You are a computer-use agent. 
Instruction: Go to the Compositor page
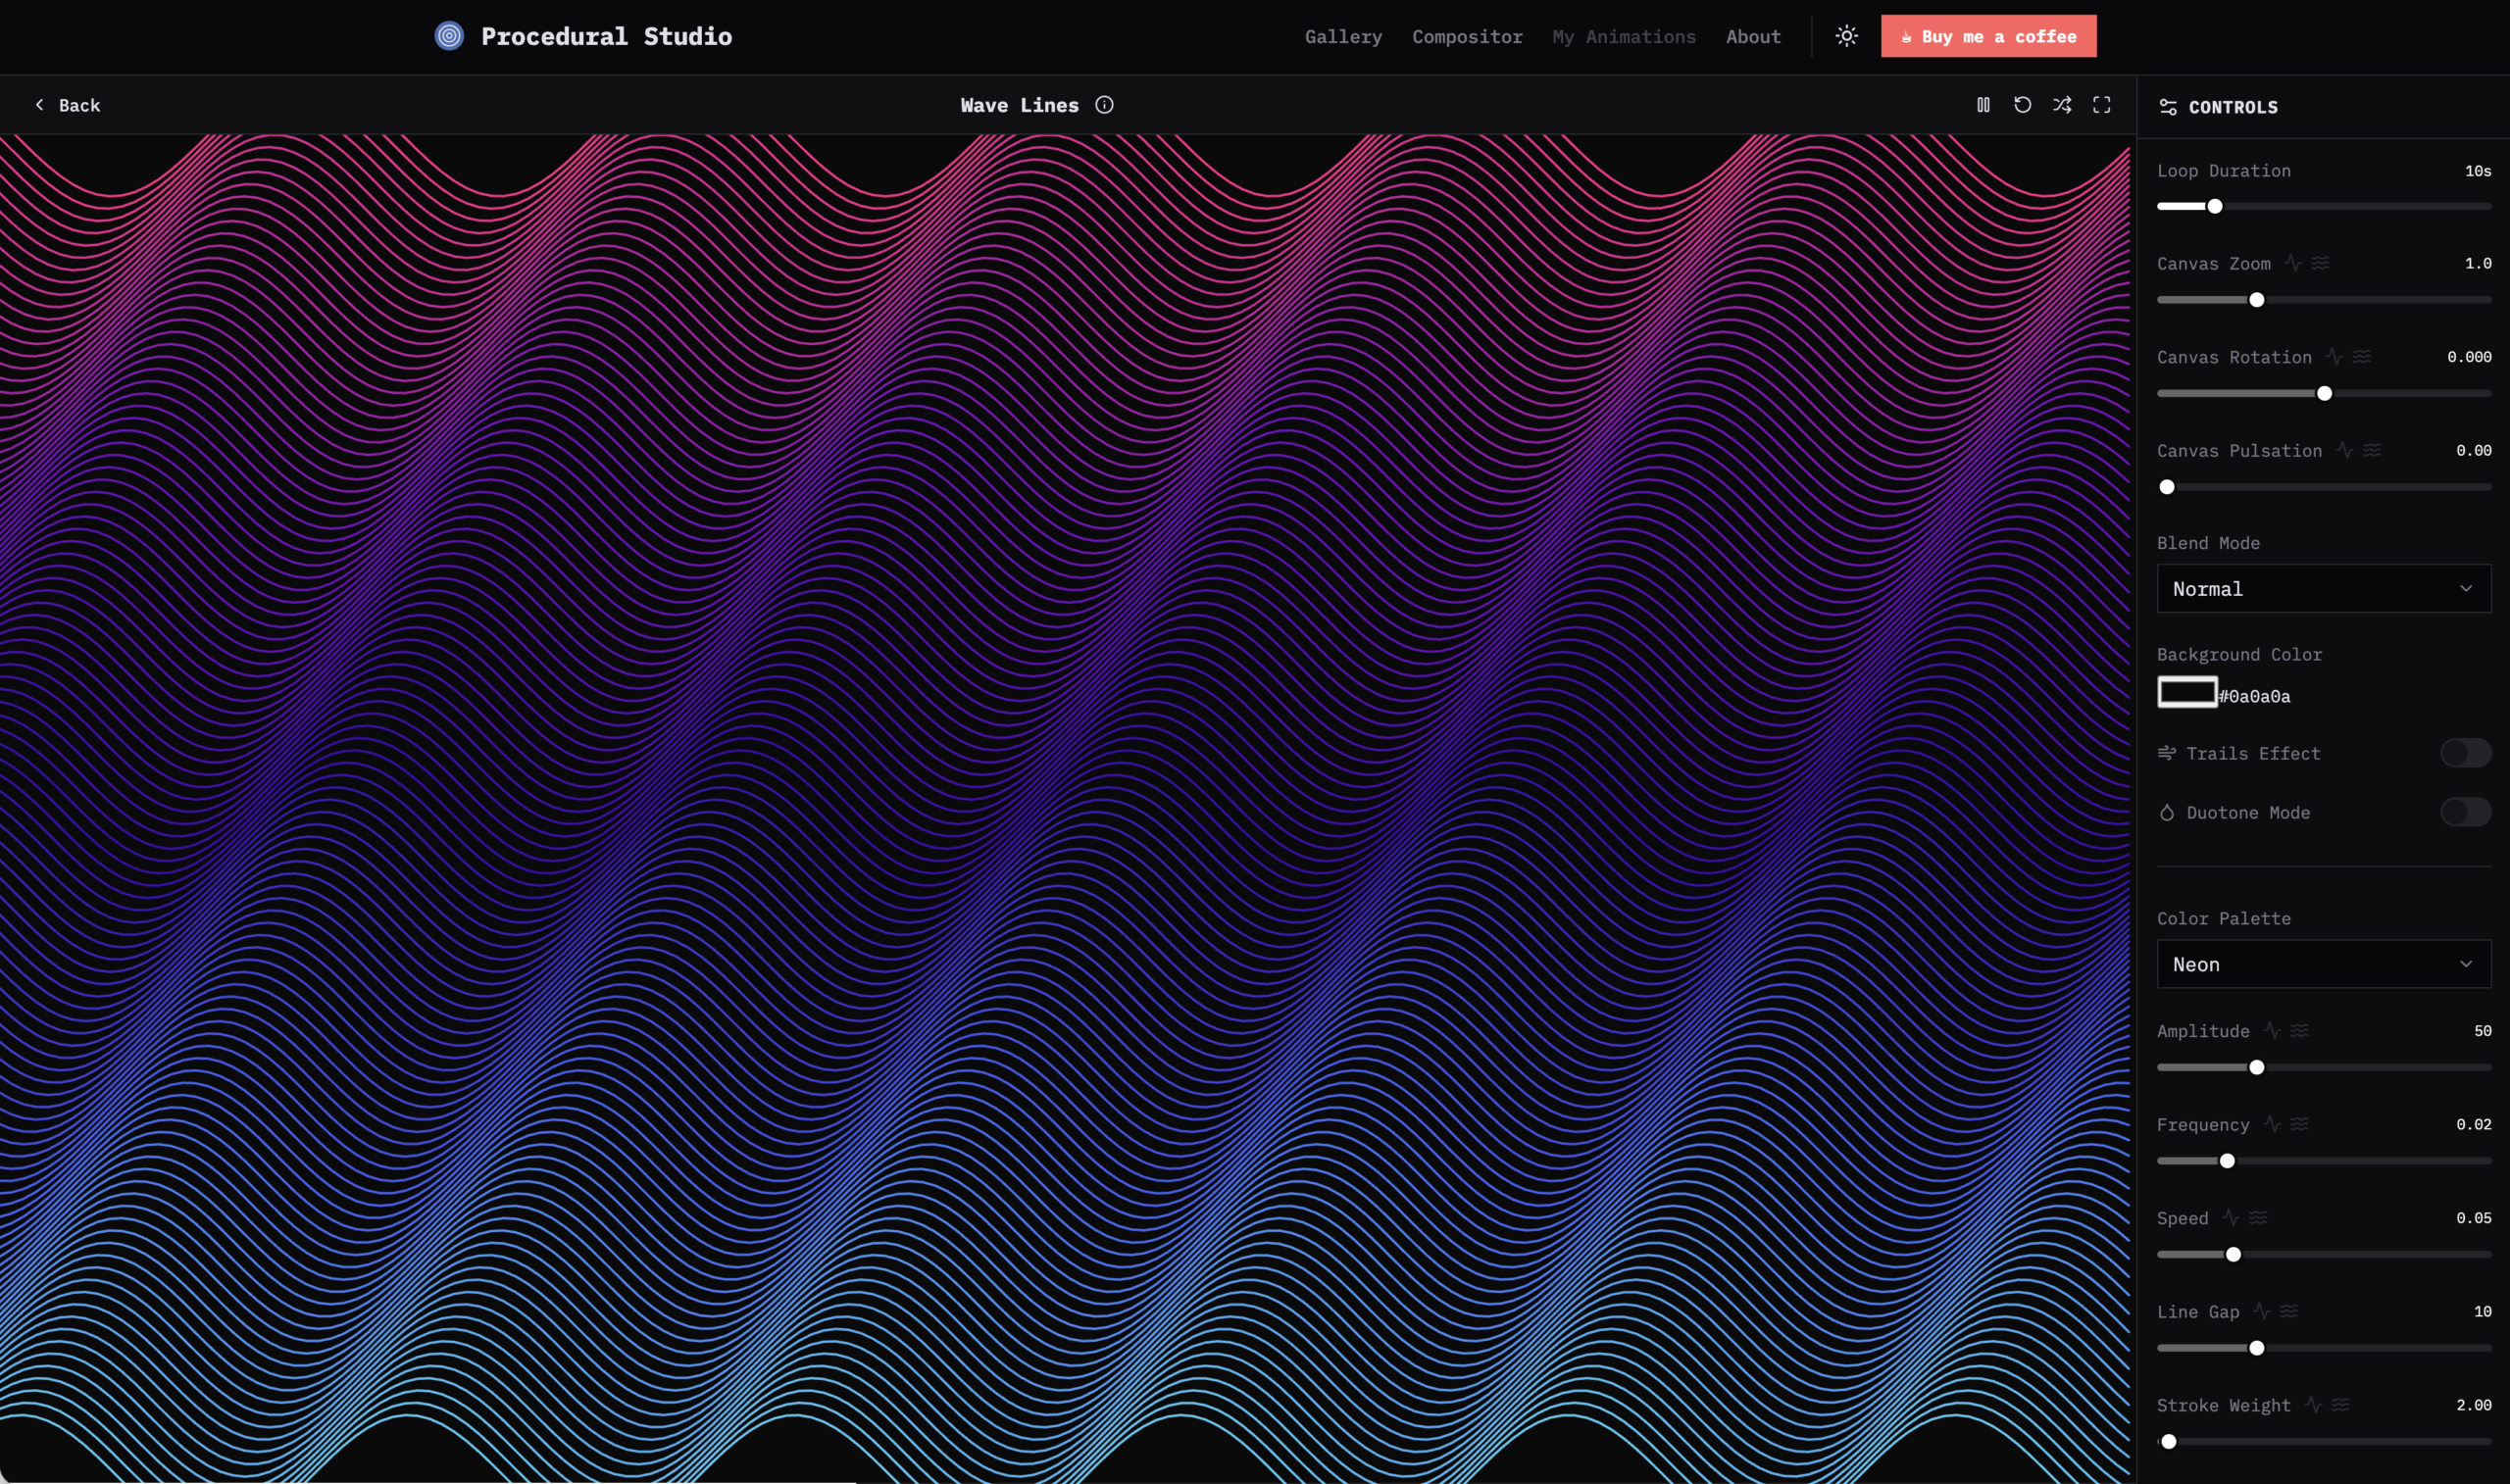[x=1467, y=37]
